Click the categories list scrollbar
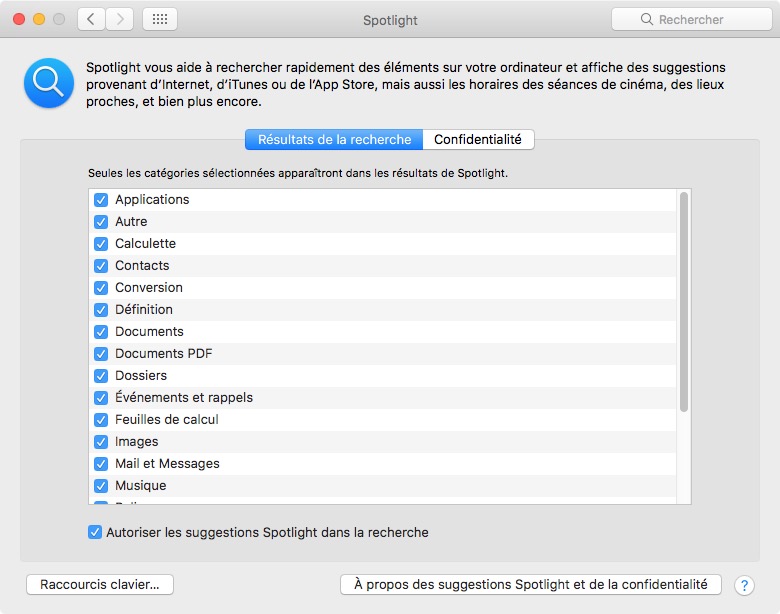Screen dimensions: 780x614 (684, 300)
